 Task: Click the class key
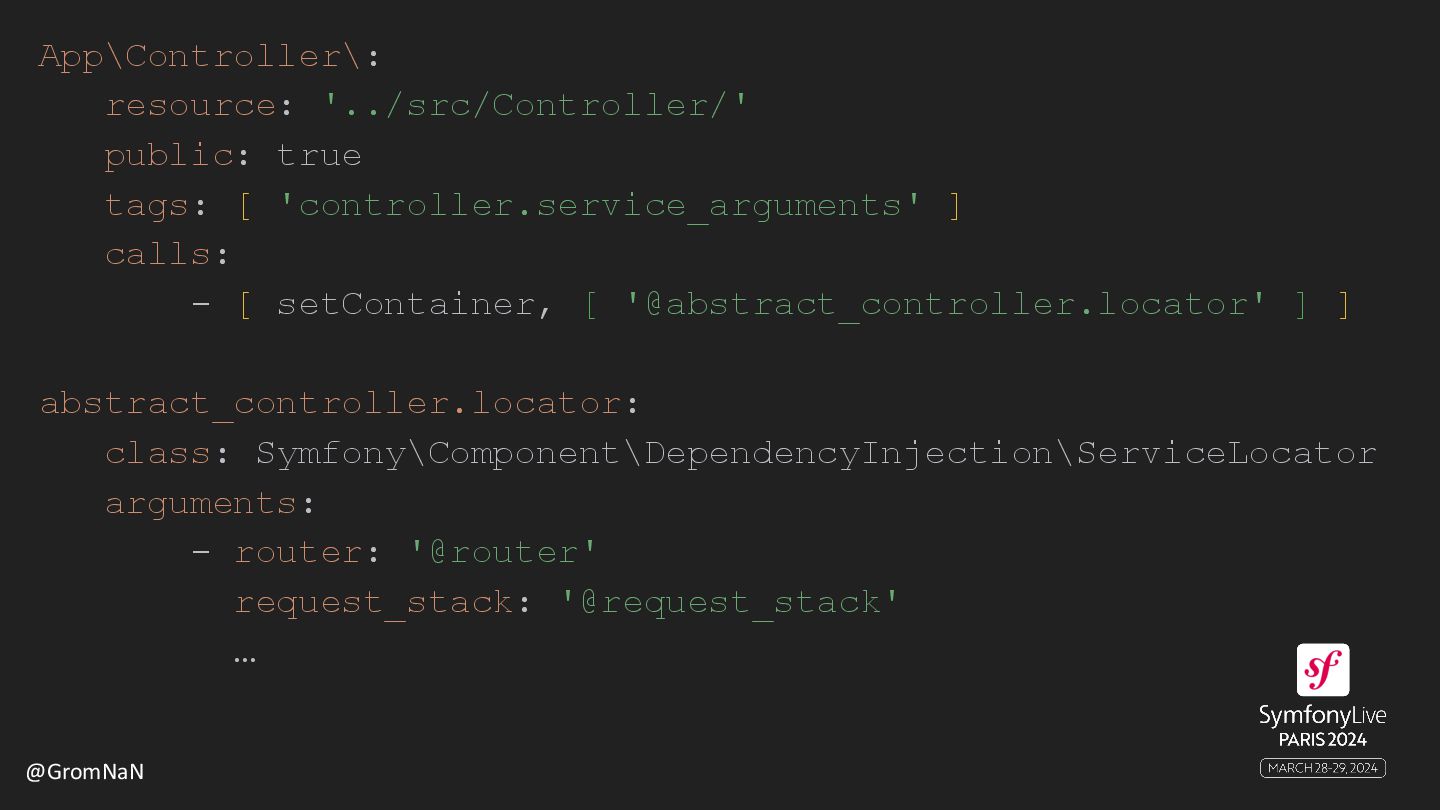(158, 453)
